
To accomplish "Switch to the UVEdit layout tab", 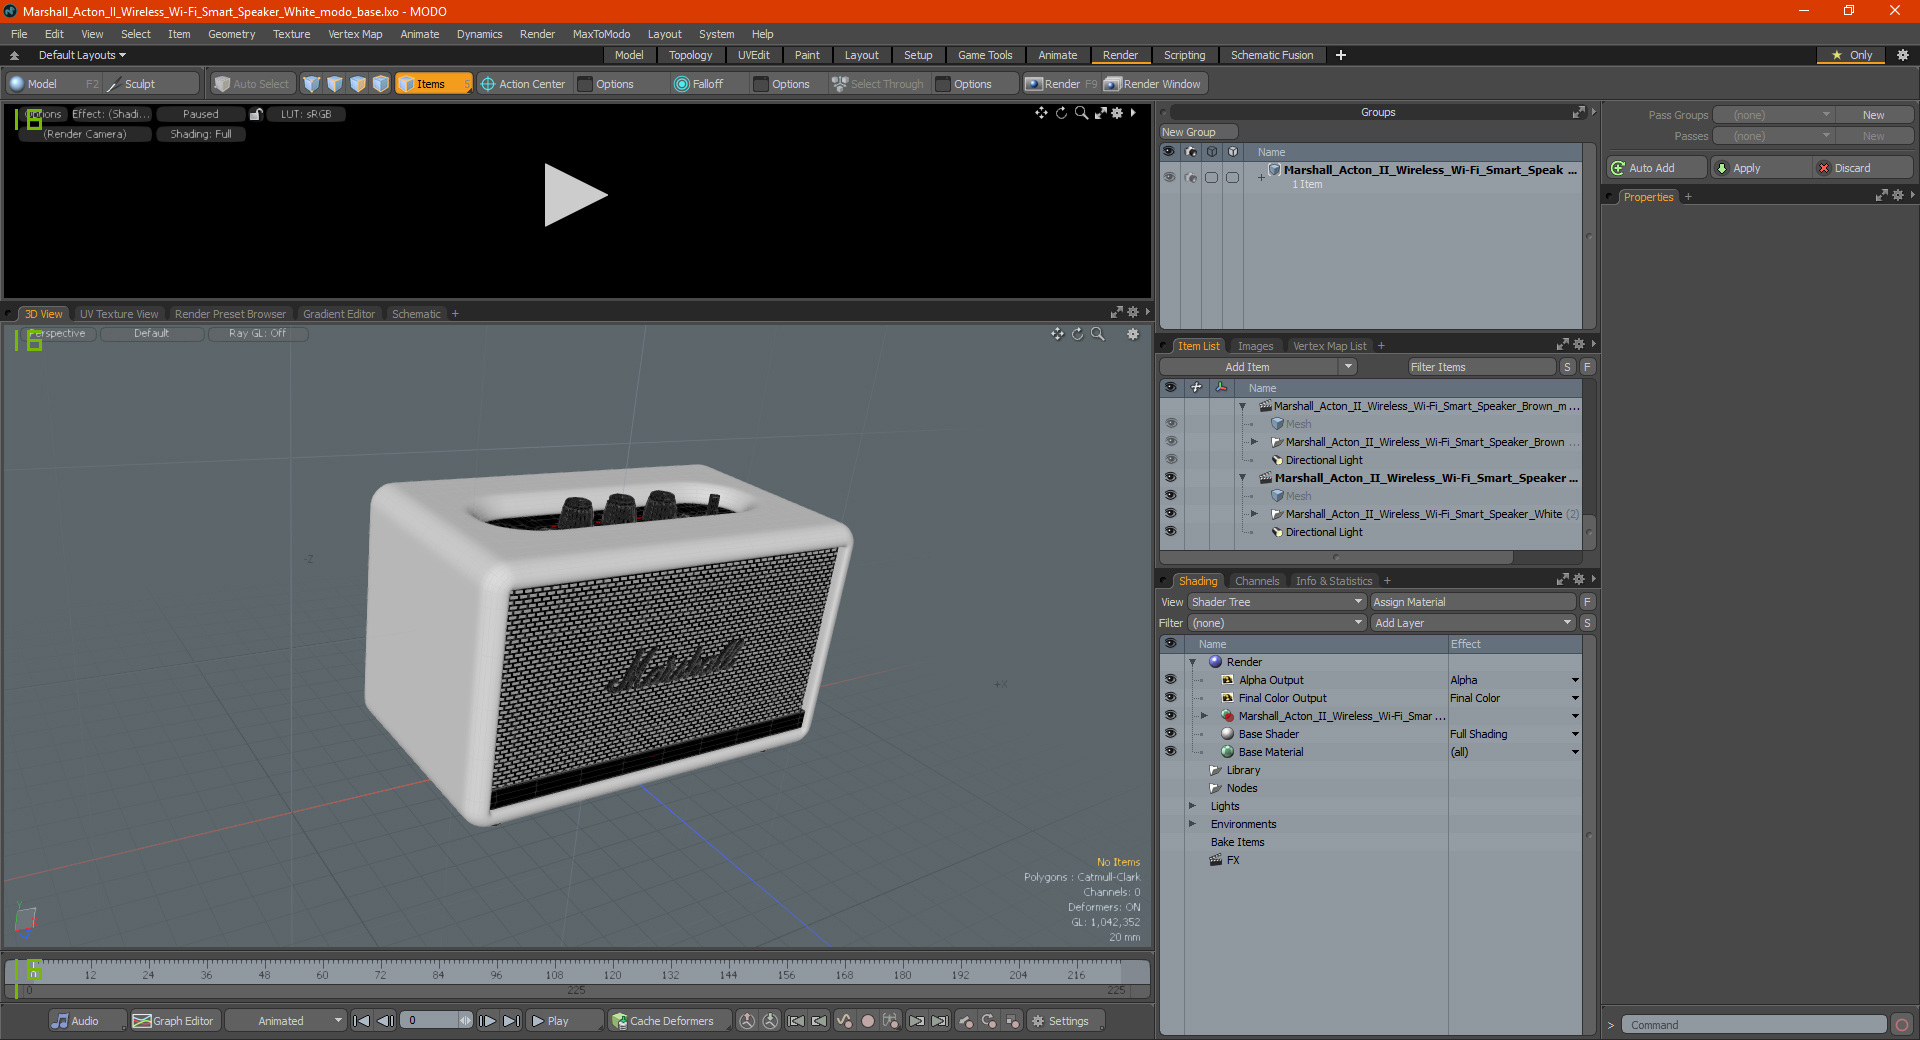I will click(x=753, y=55).
